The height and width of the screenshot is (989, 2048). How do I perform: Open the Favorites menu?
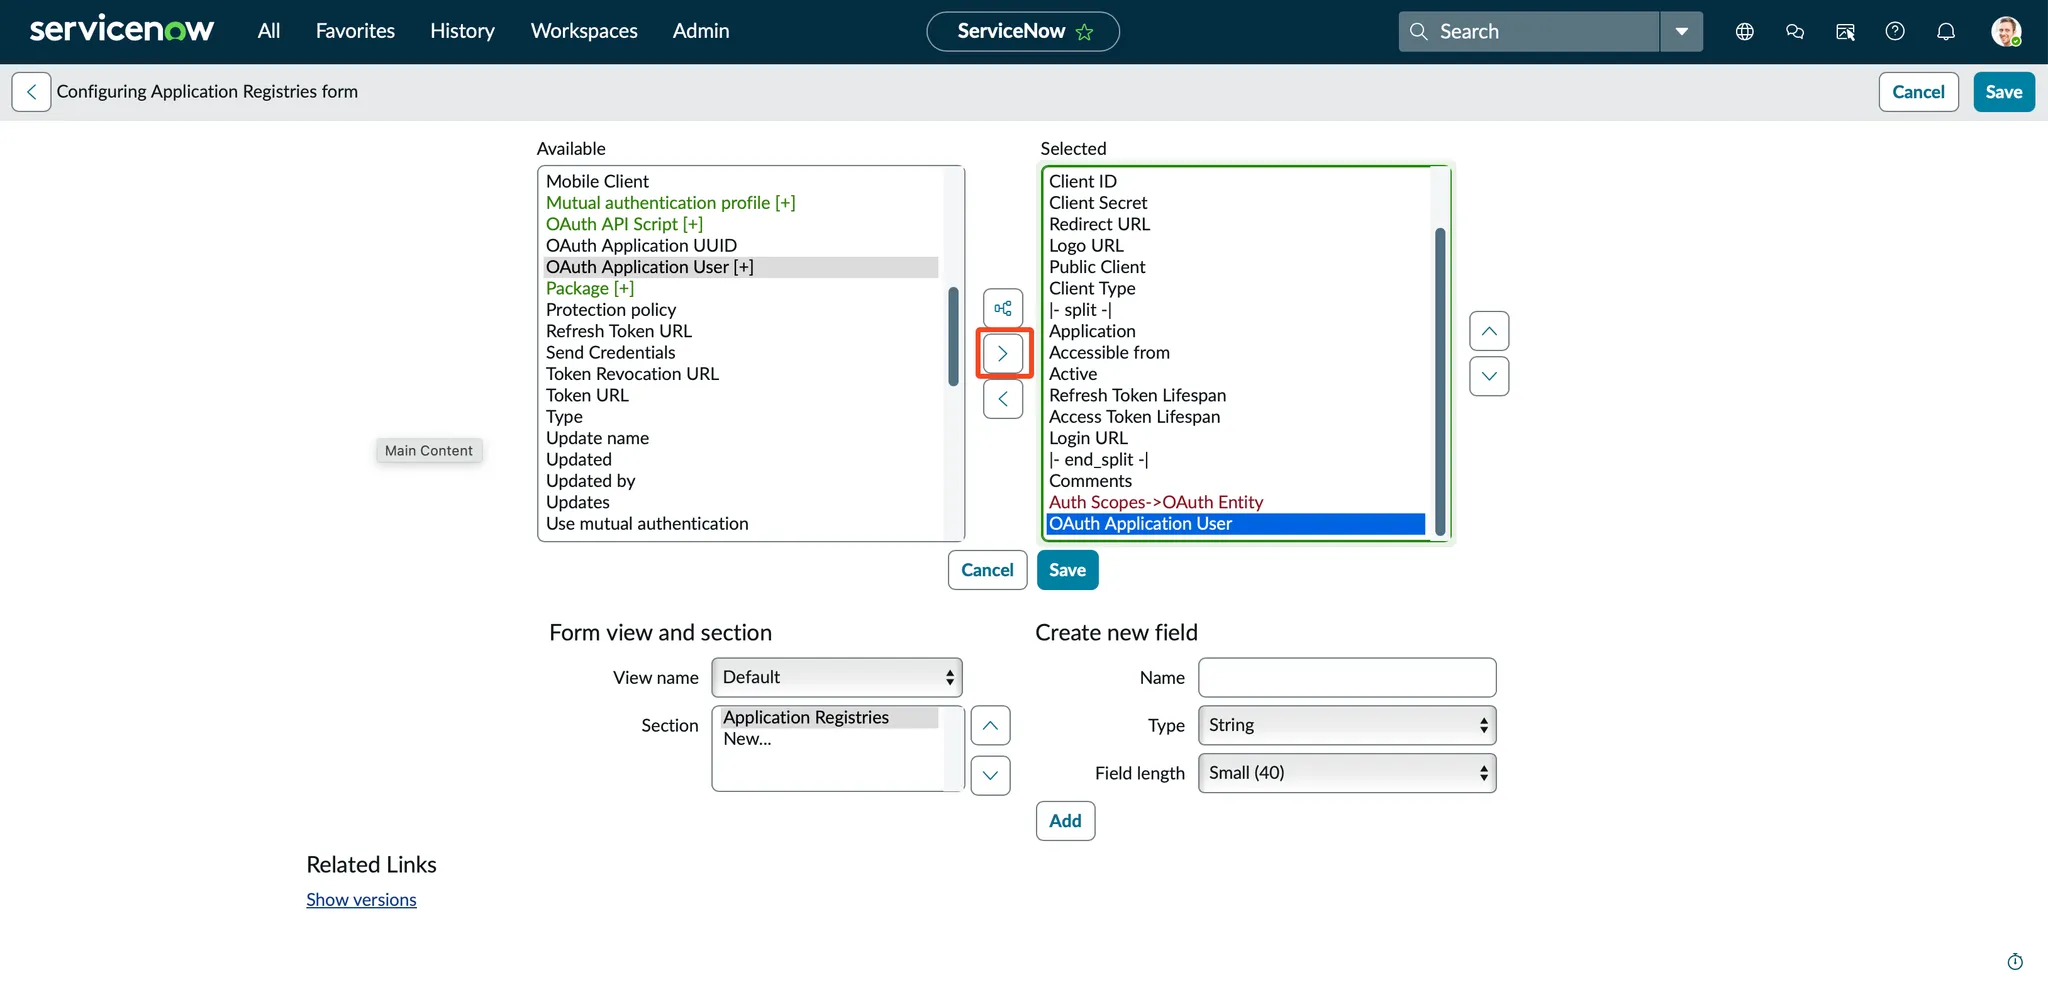pos(355,31)
